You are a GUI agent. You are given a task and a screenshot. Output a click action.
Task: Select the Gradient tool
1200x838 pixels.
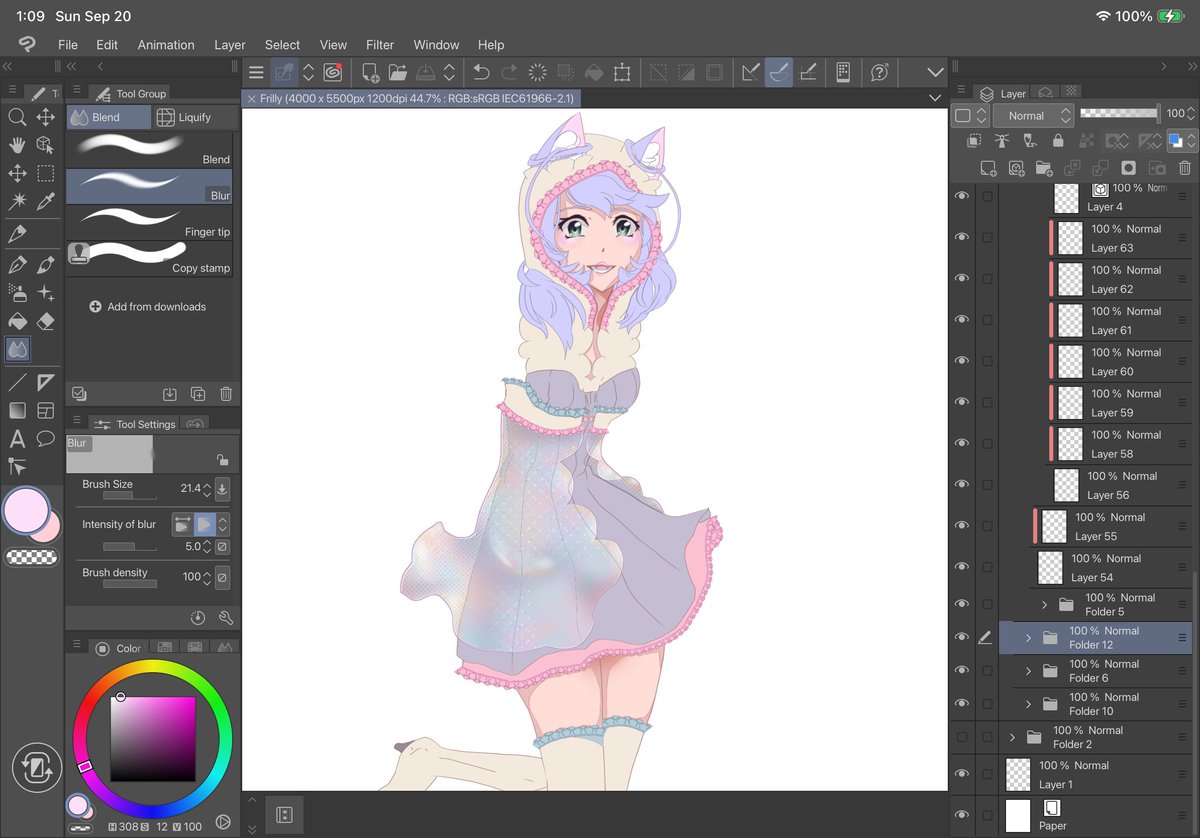17,410
